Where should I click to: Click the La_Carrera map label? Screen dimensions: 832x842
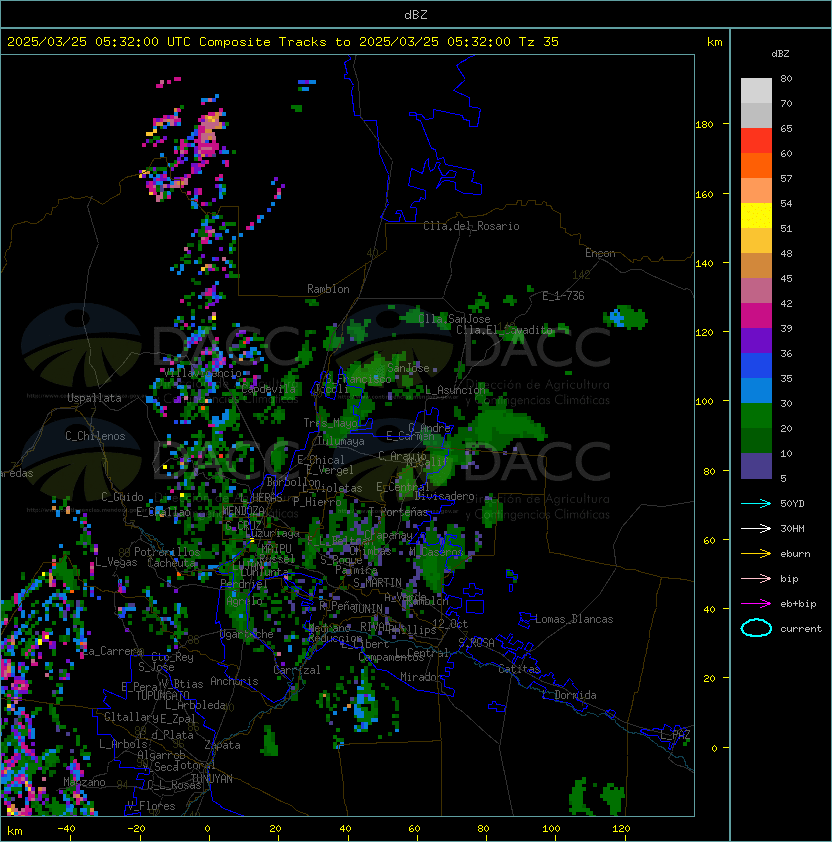(x=112, y=651)
